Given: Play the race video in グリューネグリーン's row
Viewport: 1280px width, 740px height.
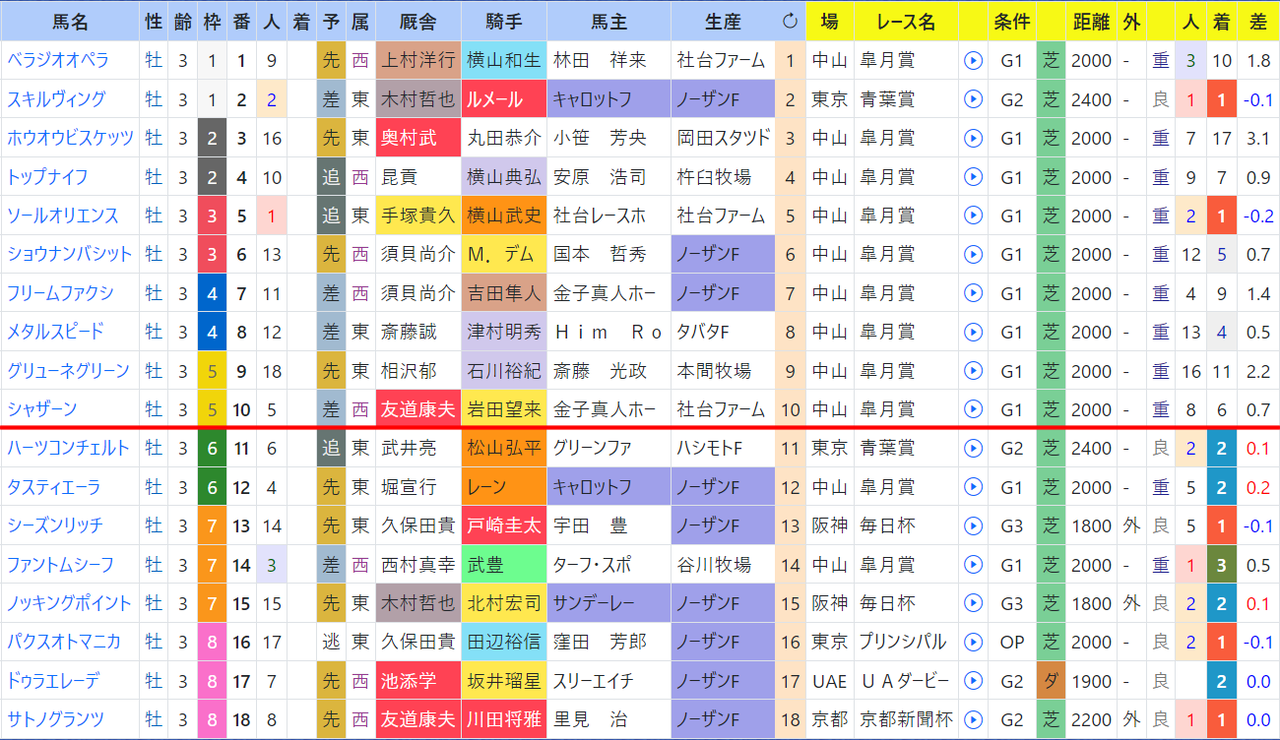Looking at the screenshot, I should click(x=973, y=370).
